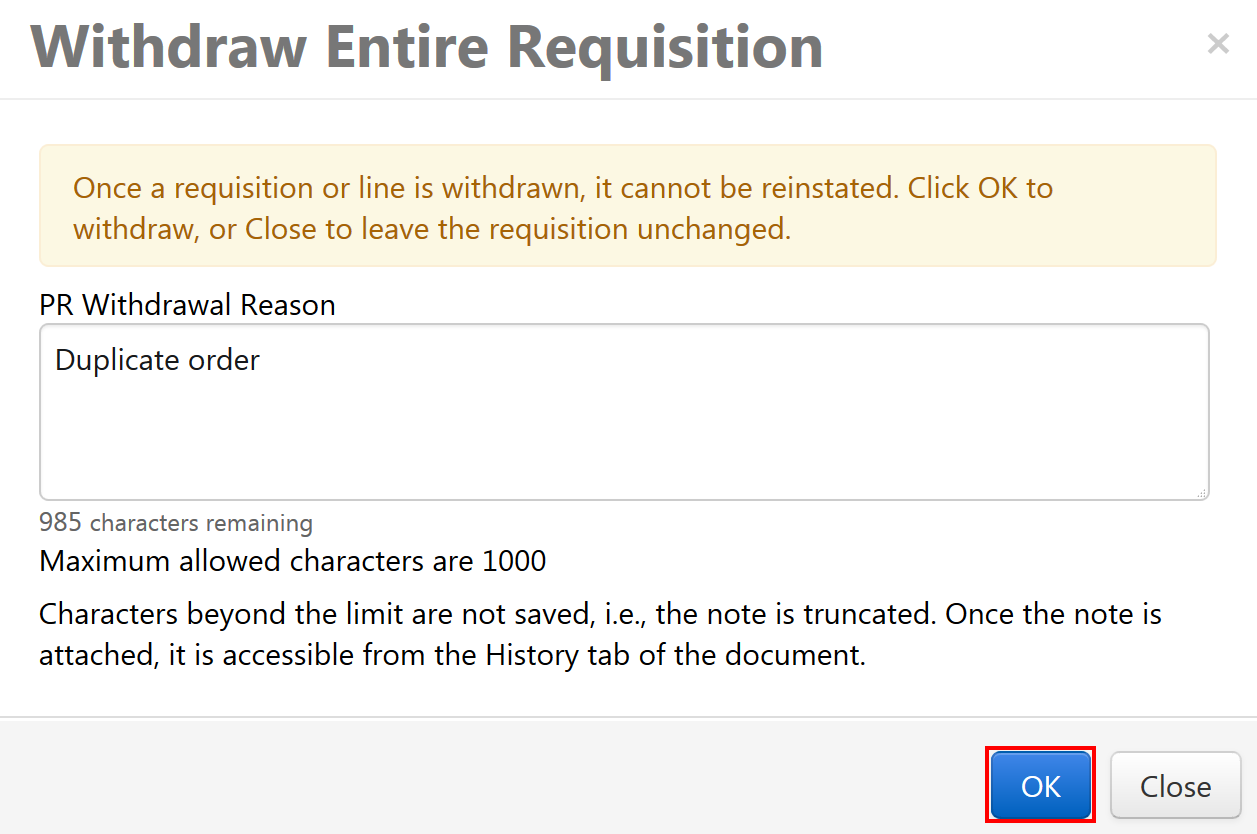Click the Maximum allowed characters text
The image size is (1257, 834).
(x=292, y=561)
